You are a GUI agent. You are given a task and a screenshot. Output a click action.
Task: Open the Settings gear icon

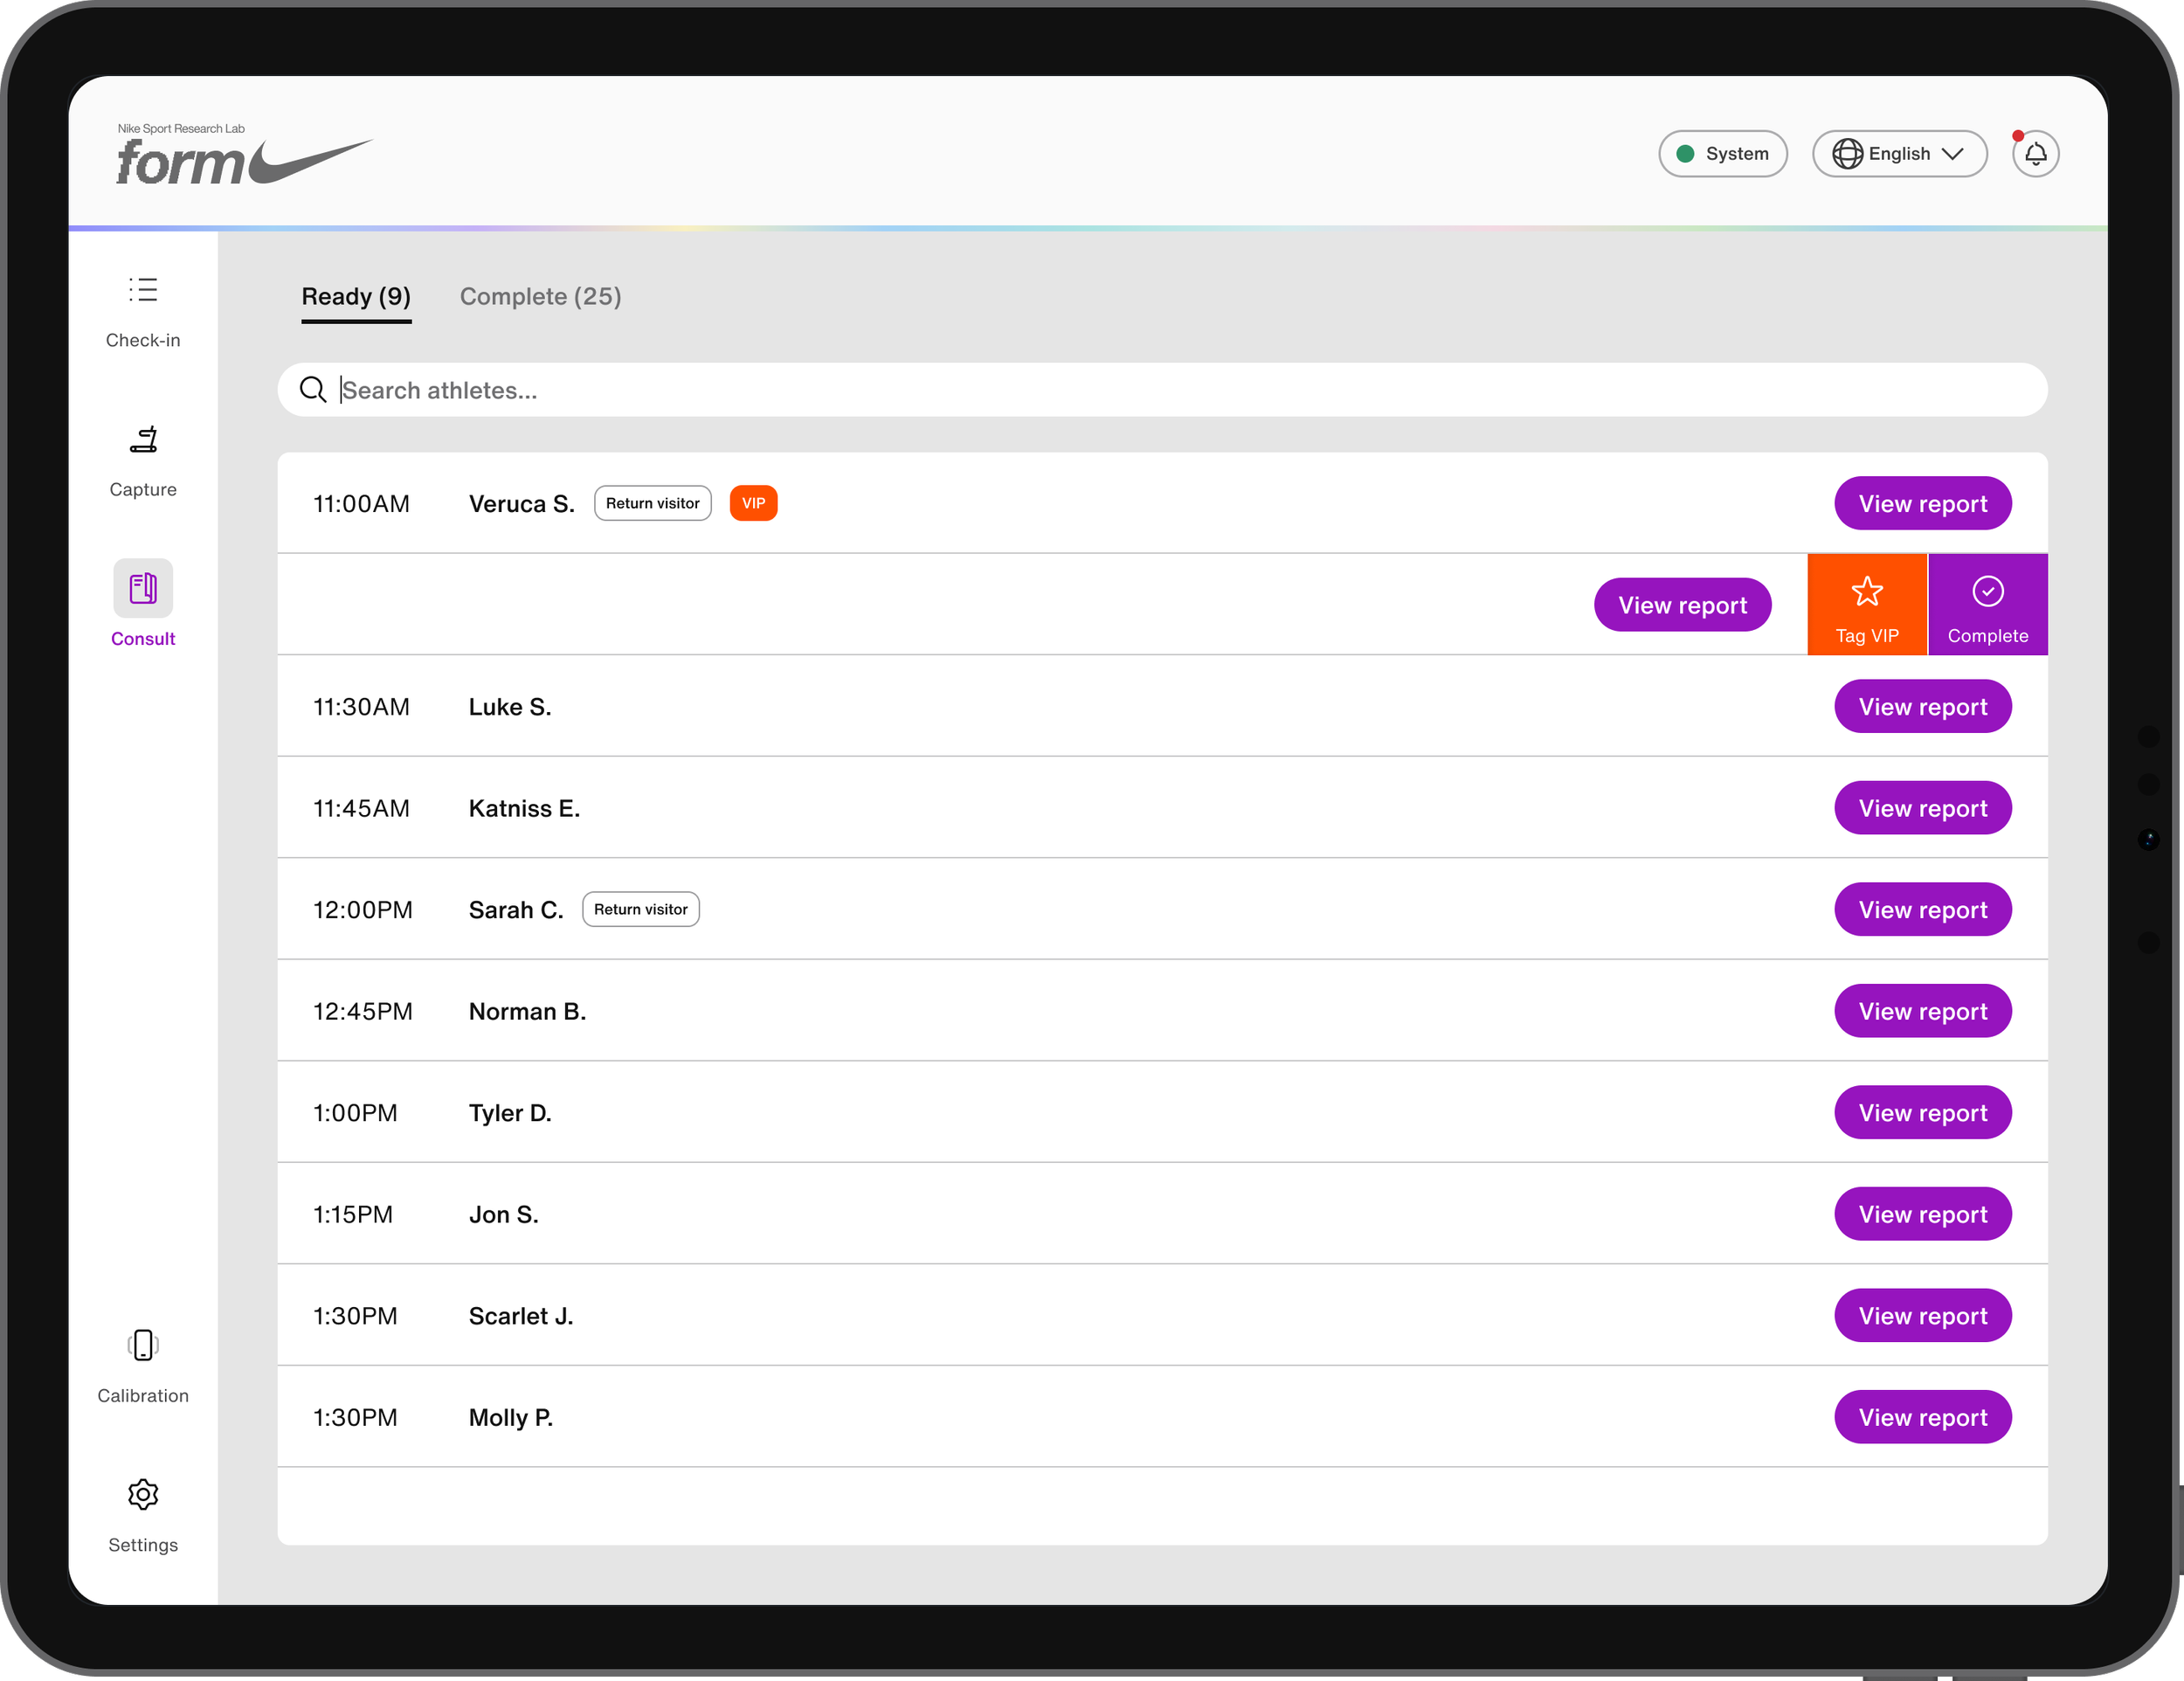click(x=143, y=1494)
